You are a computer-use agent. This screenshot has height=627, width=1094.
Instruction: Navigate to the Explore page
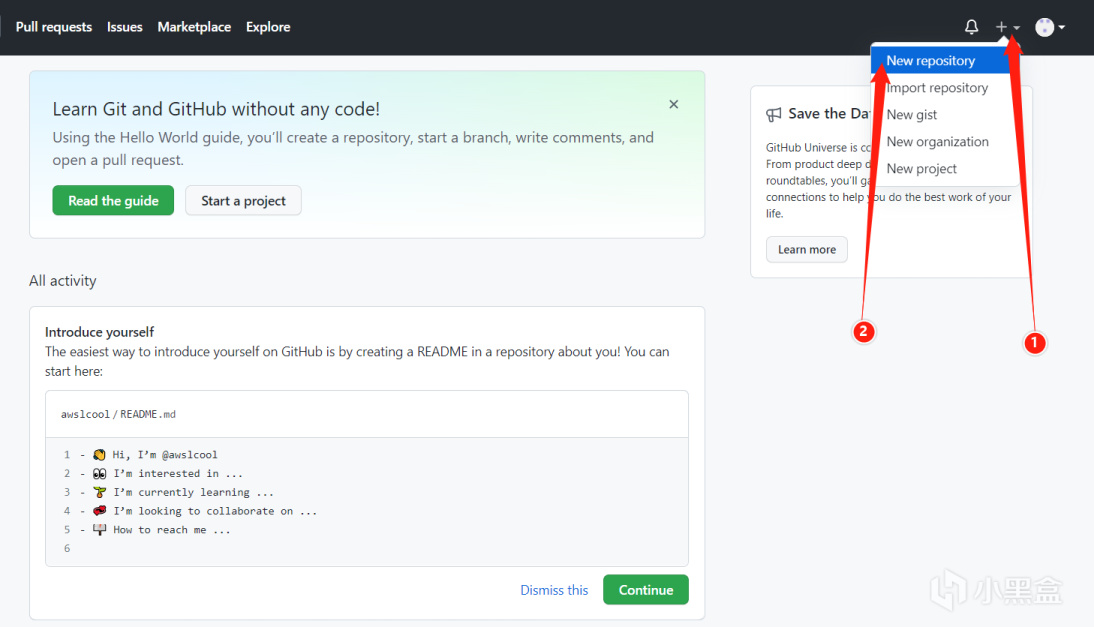tap(268, 27)
